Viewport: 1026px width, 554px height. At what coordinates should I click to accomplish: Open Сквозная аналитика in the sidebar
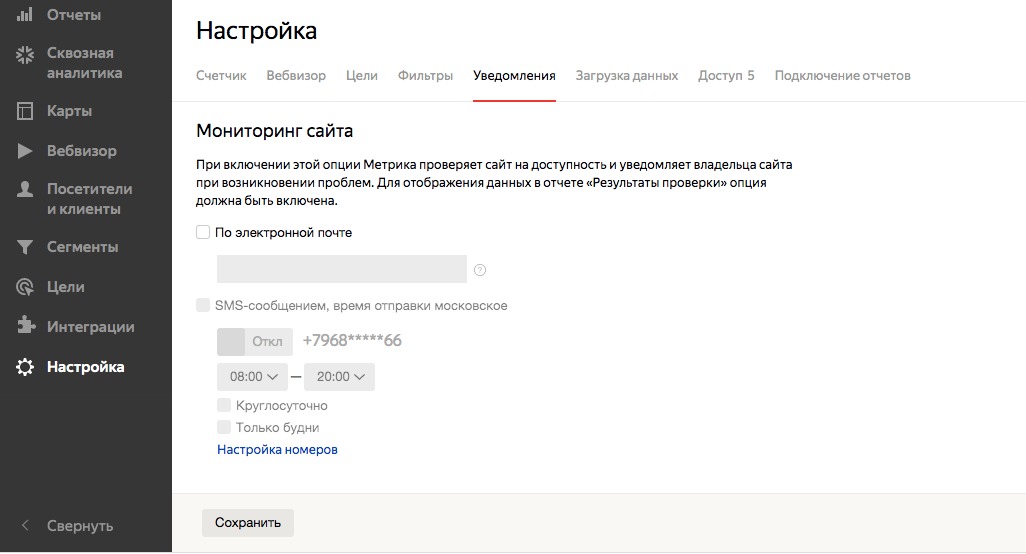84,63
